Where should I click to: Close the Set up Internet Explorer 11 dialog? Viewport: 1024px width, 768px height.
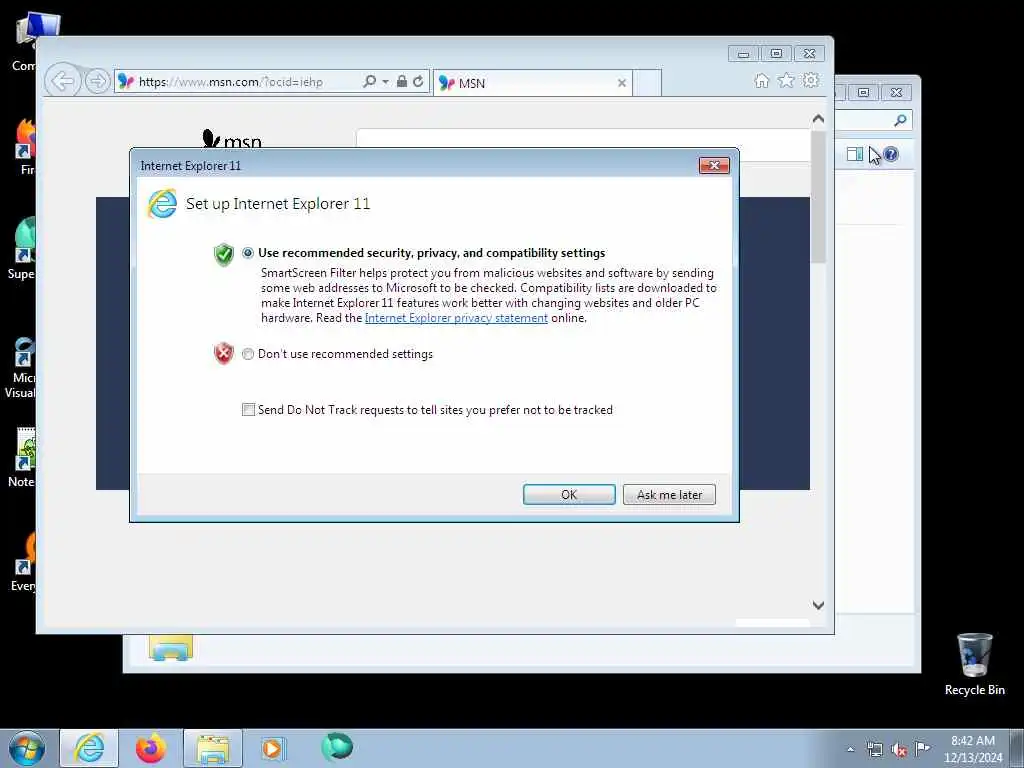714,165
